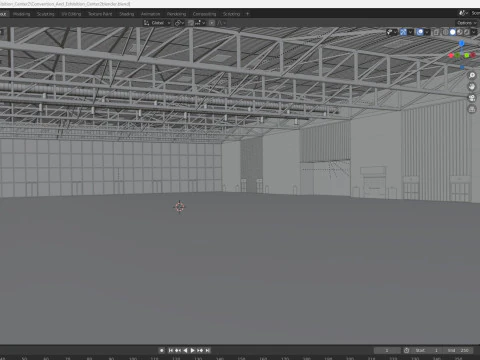Viewport: 480px width, 360px height.
Task: Toggle X-ray mode
Action: click(436, 32)
